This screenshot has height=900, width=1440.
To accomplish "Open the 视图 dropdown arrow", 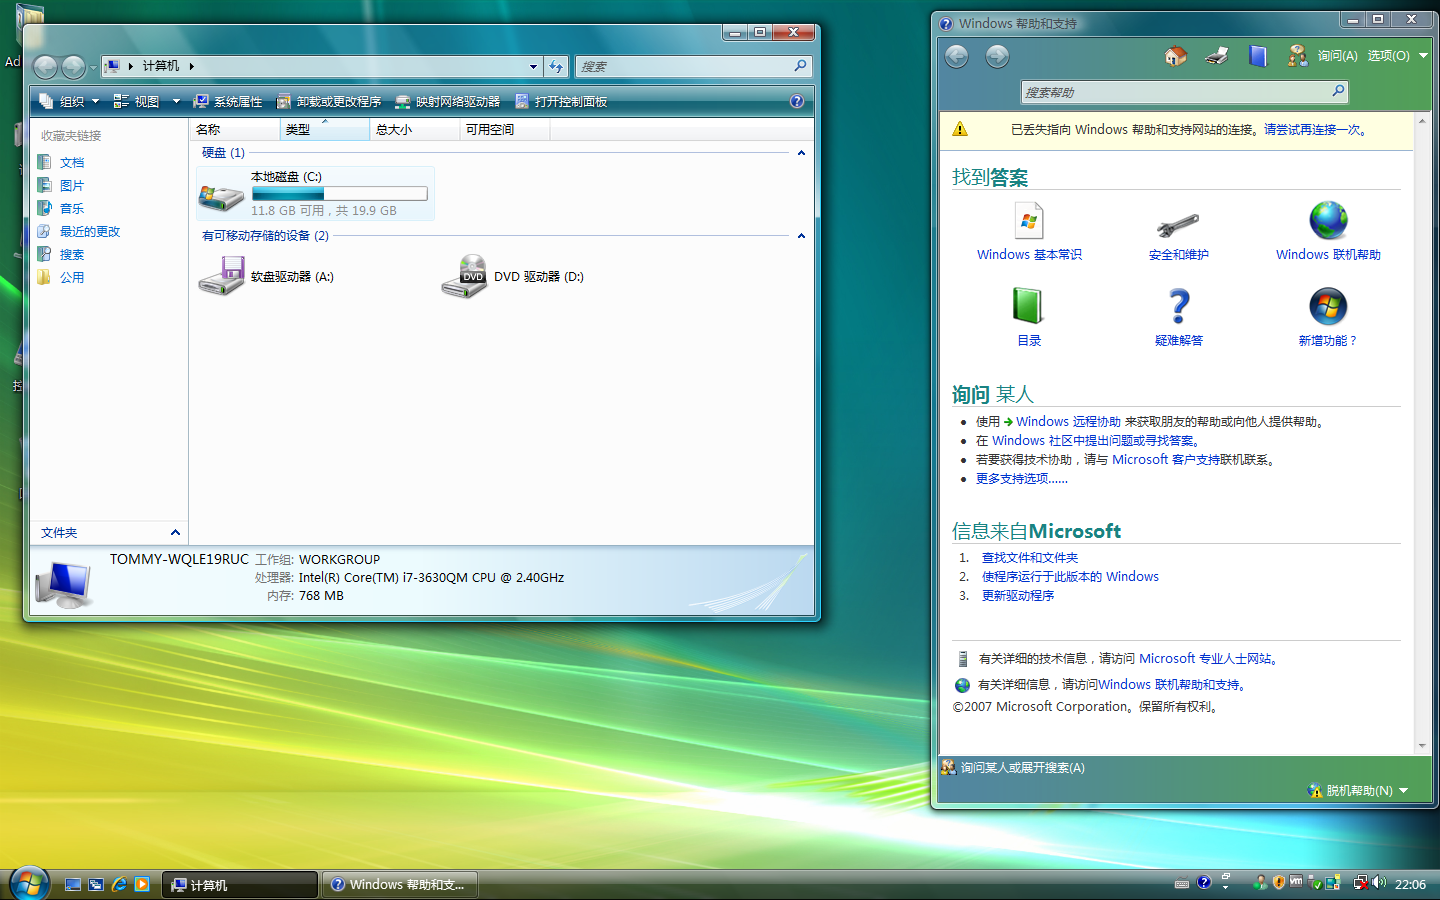I will tap(176, 101).
